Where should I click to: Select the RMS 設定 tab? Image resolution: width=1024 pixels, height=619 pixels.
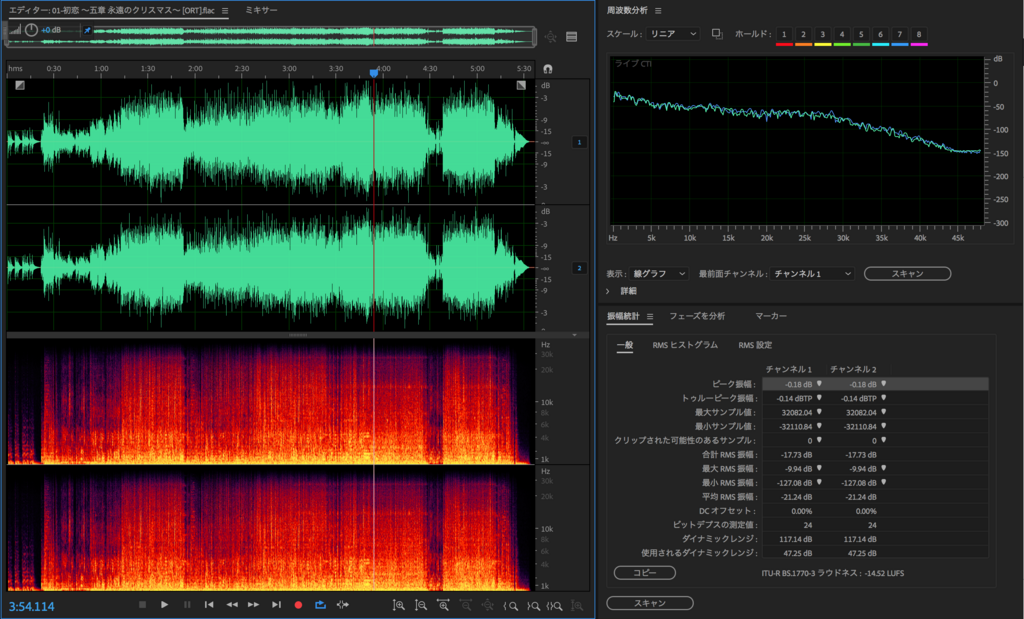755,345
